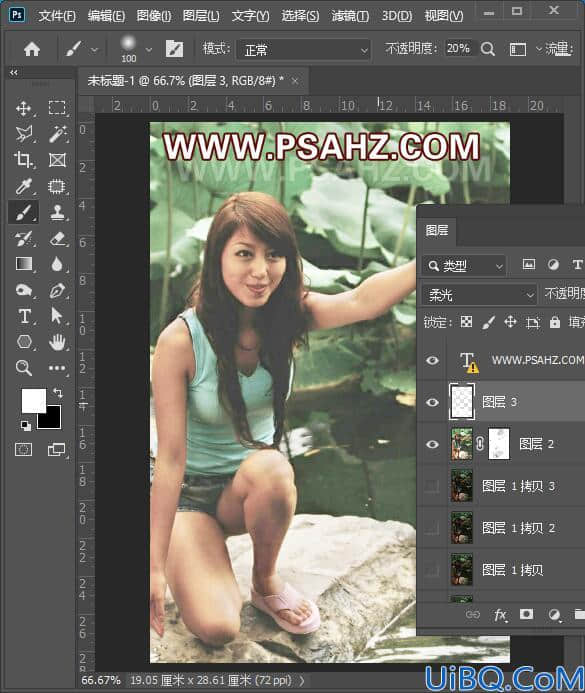Open the 滤镜(T) menu
The height and width of the screenshot is (693, 585).
(x=350, y=16)
